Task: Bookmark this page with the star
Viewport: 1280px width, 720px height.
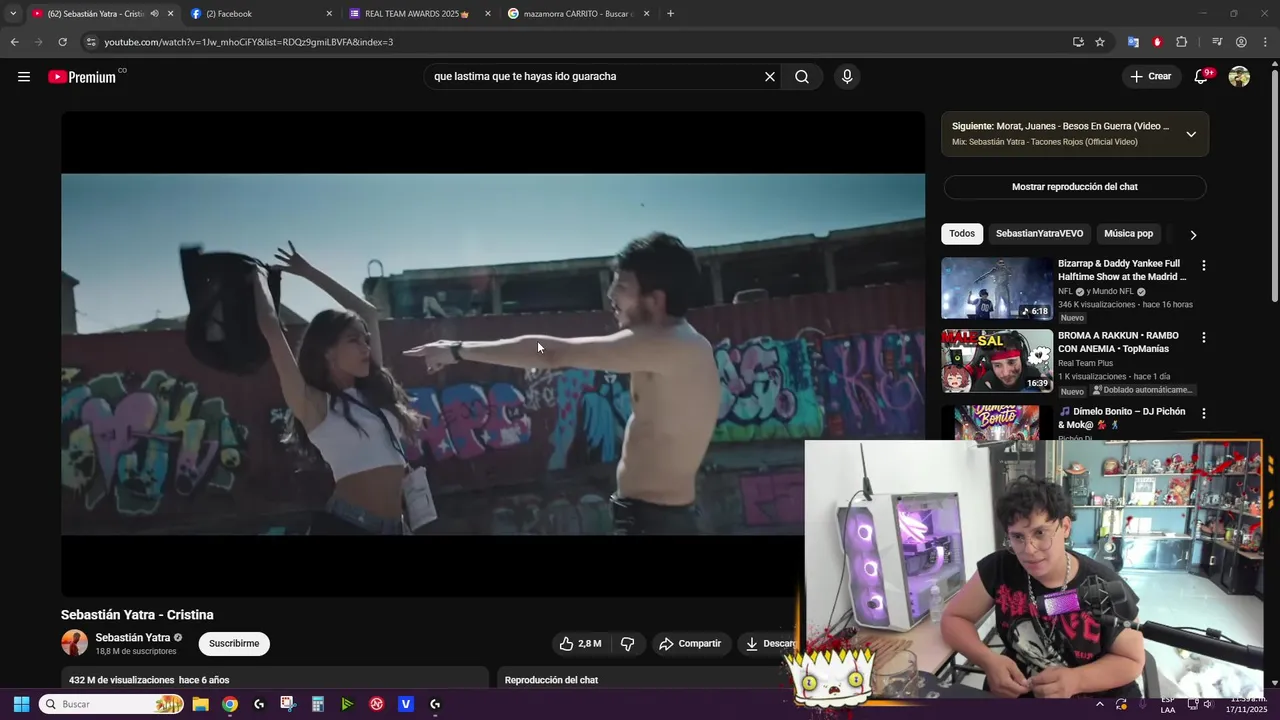Action: (x=1100, y=42)
